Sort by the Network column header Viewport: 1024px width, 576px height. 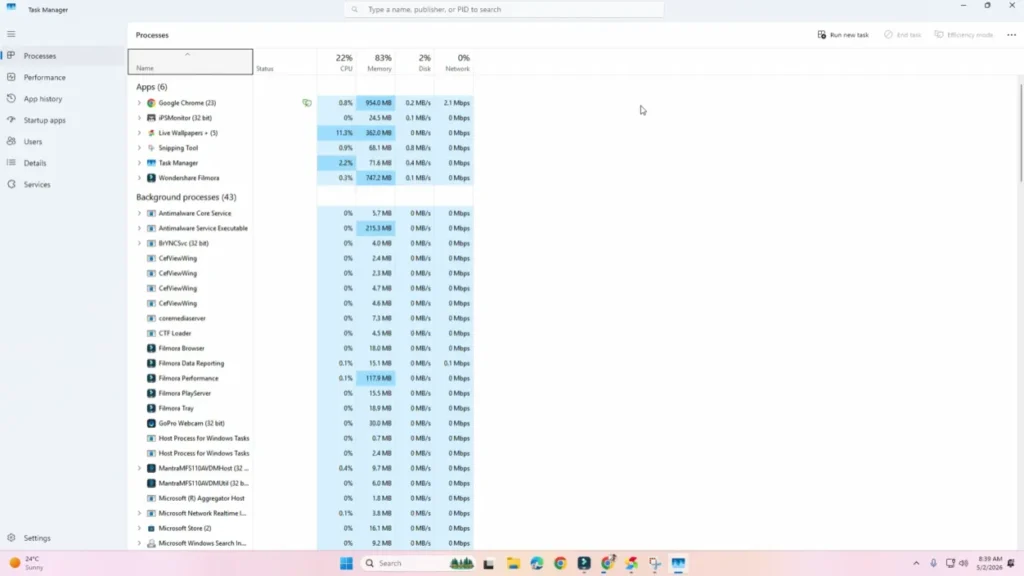[454, 61]
